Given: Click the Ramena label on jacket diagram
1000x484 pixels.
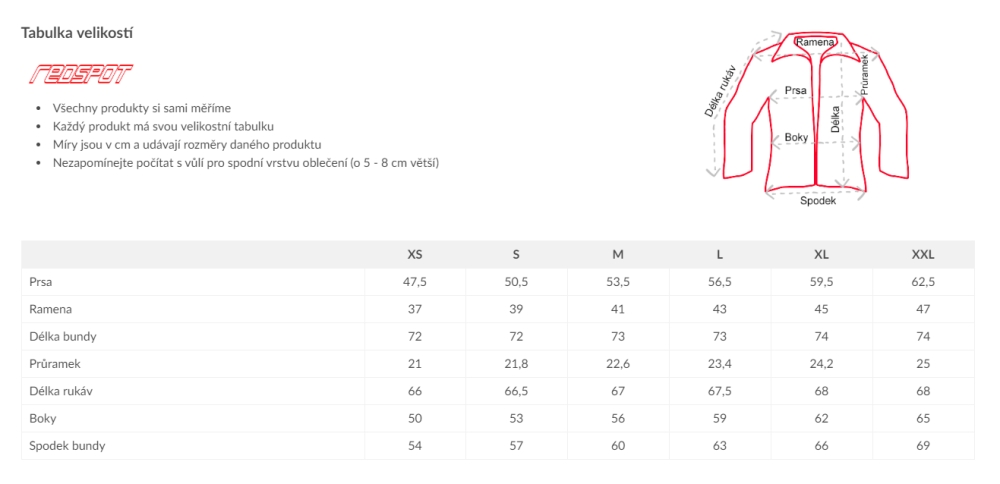Looking at the screenshot, I should pos(815,42).
